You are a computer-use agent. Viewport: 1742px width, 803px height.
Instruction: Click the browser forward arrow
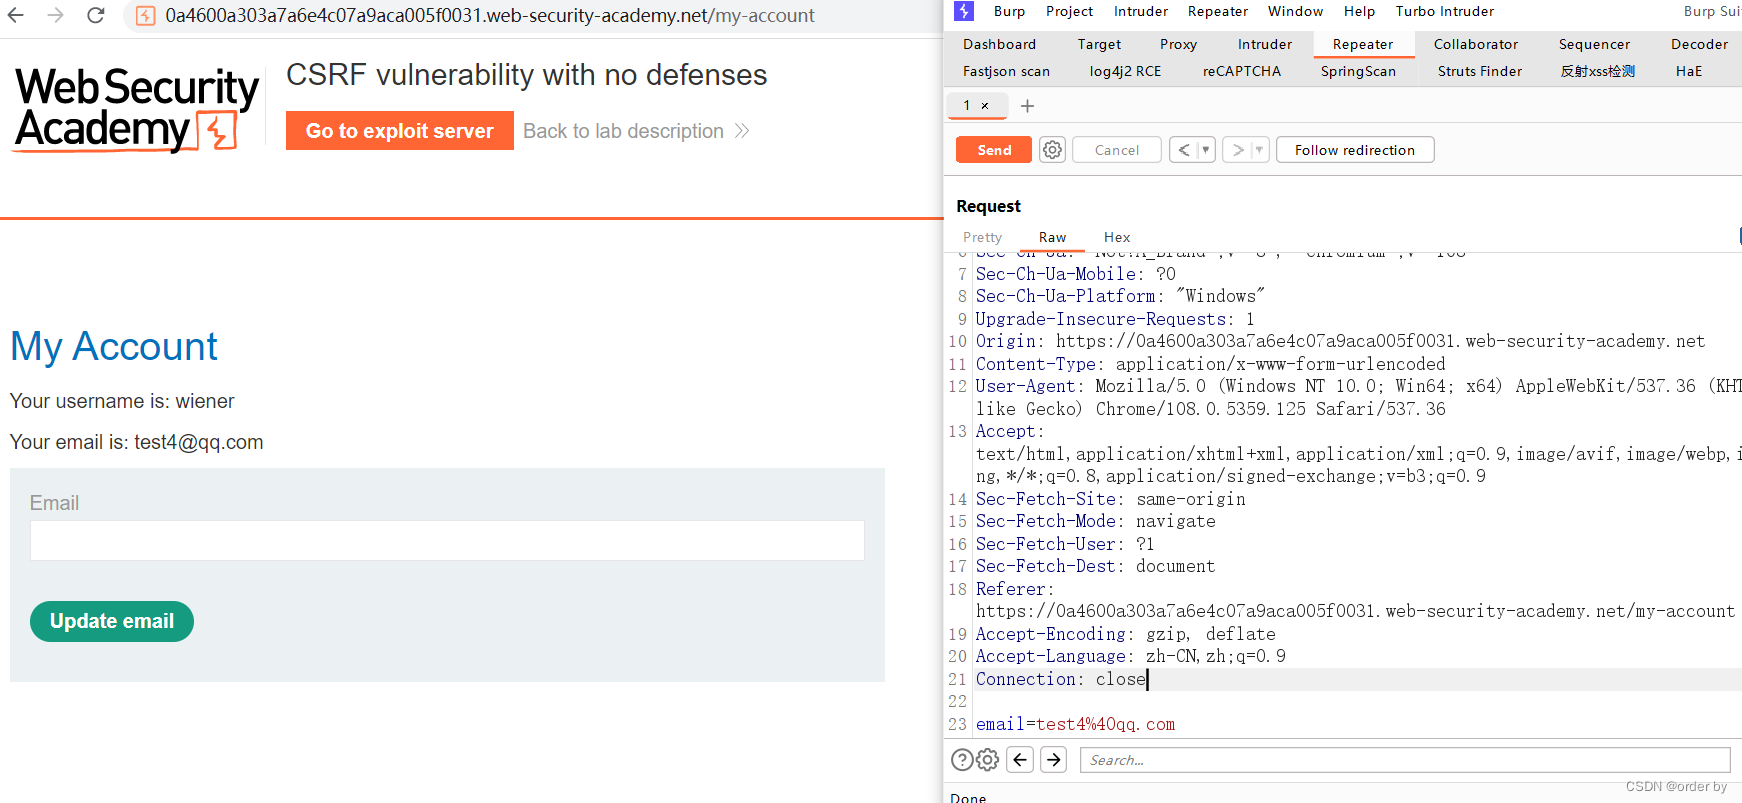(x=55, y=15)
